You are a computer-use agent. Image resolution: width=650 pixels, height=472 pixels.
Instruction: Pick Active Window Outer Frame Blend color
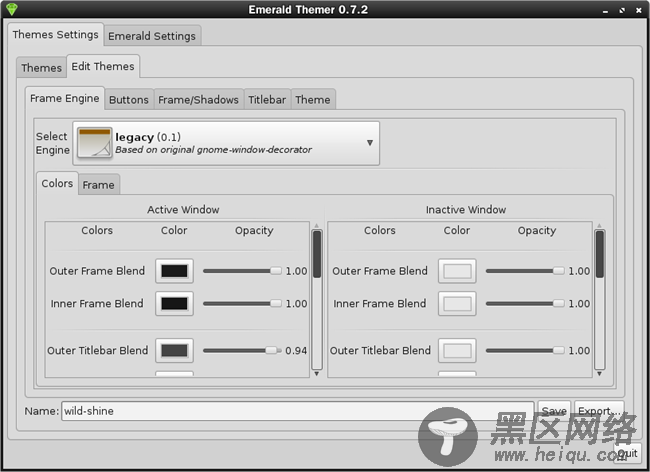(x=175, y=271)
